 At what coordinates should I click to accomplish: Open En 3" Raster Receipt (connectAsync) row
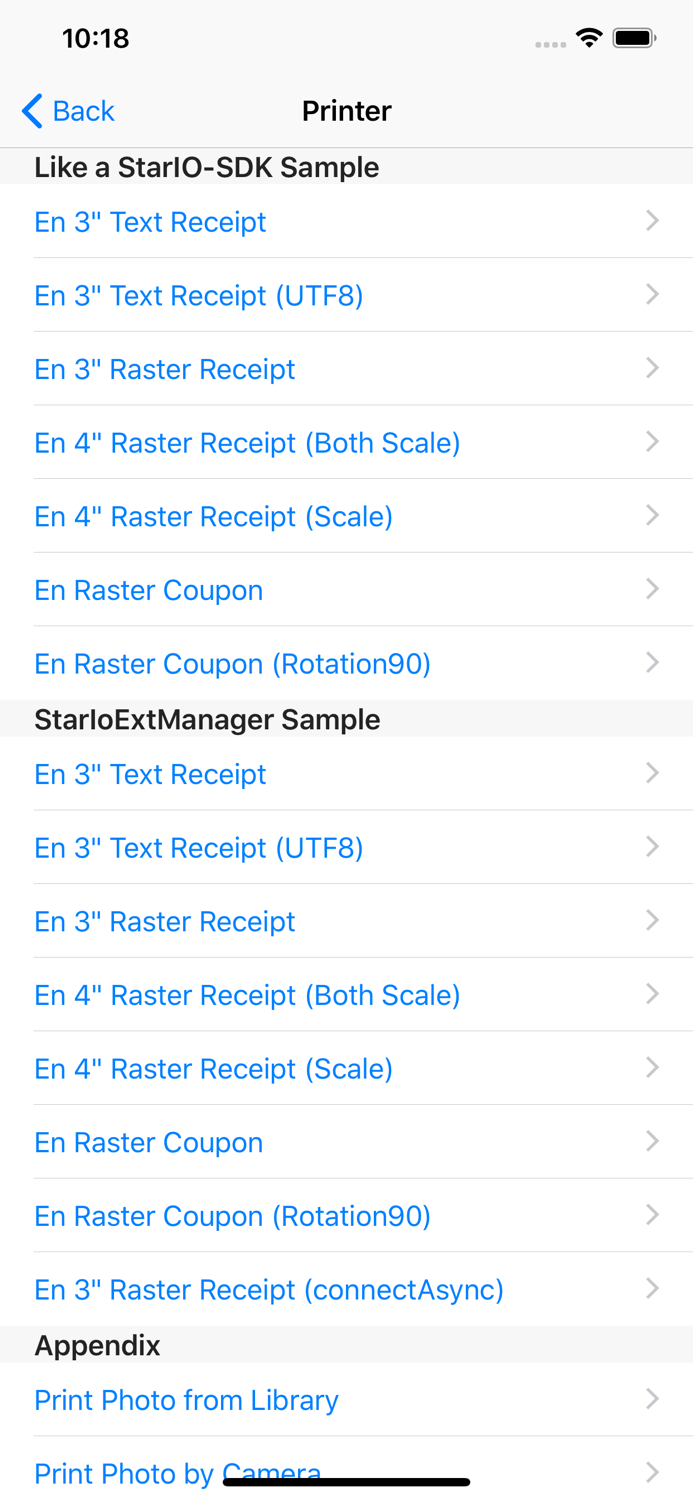tap(268, 1289)
